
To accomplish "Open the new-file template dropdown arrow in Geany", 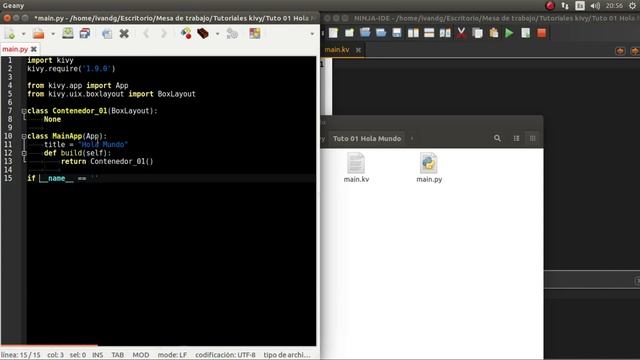I will point(23,34).
